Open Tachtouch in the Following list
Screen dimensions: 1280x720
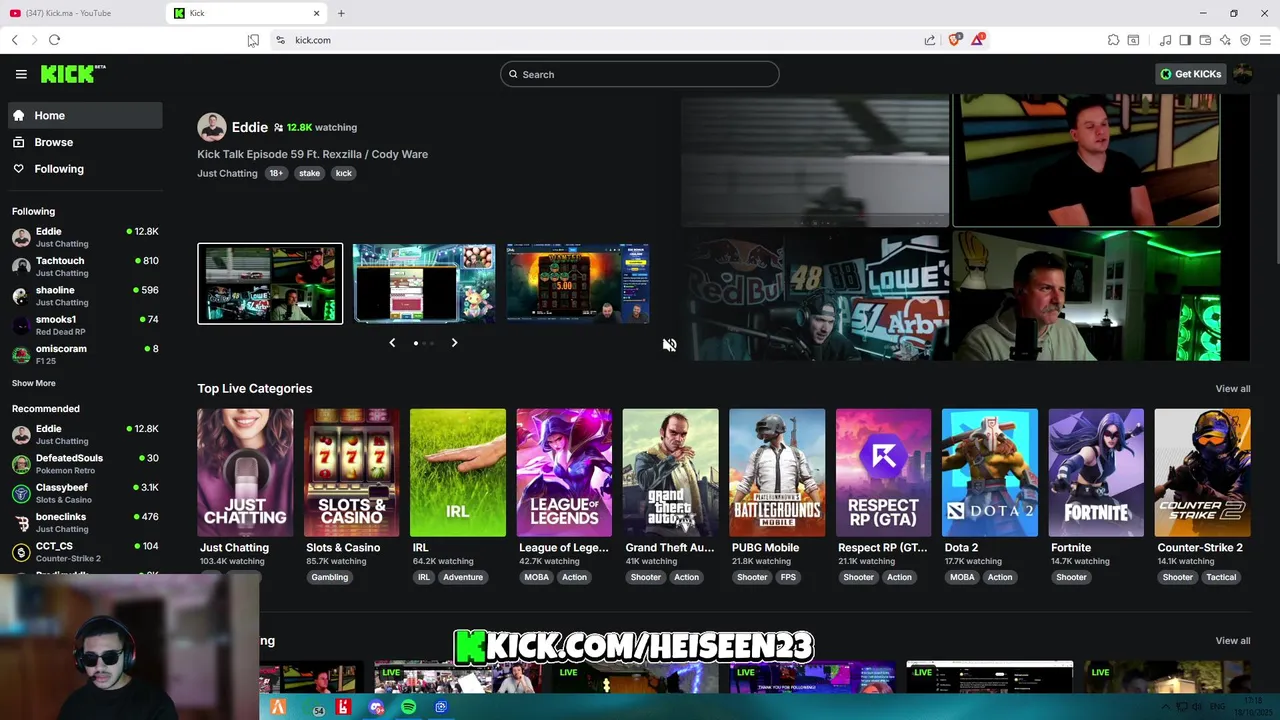click(x=85, y=266)
